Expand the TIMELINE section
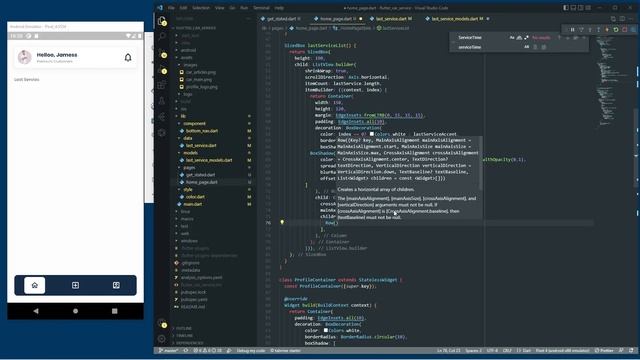The width and height of the screenshot is (640, 360). click(x=184, y=336)
